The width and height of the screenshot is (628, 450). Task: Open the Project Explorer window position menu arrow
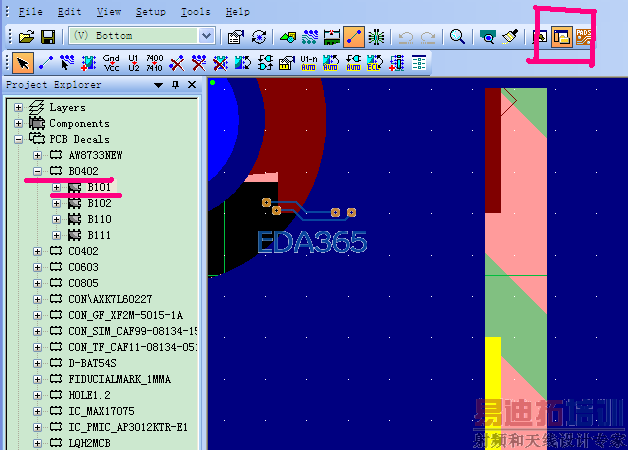(x=159, y=85)
